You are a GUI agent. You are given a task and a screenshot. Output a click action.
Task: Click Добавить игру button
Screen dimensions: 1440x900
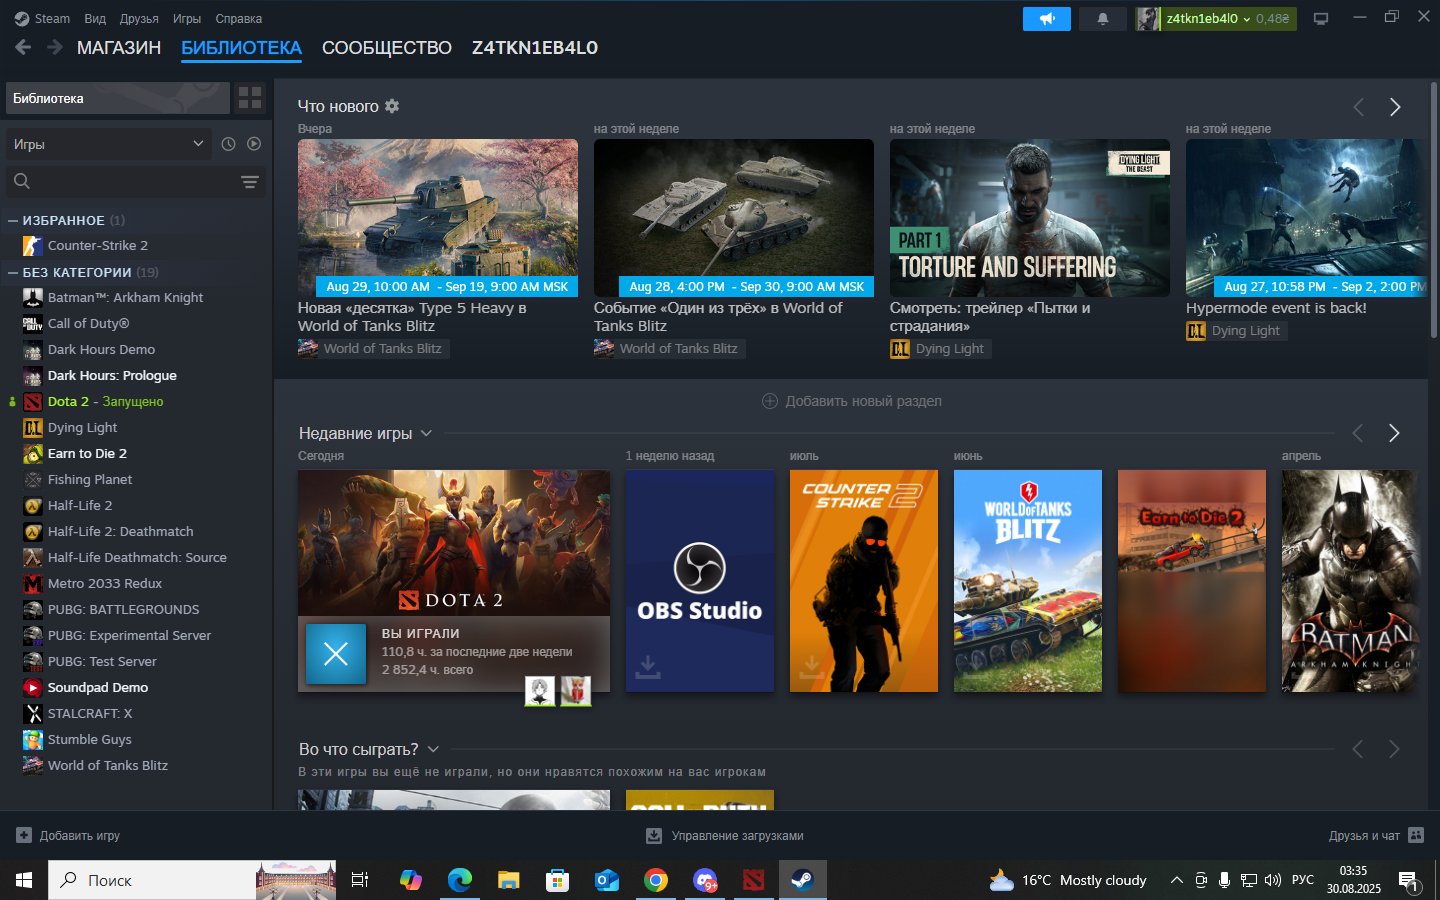[69, 835]
